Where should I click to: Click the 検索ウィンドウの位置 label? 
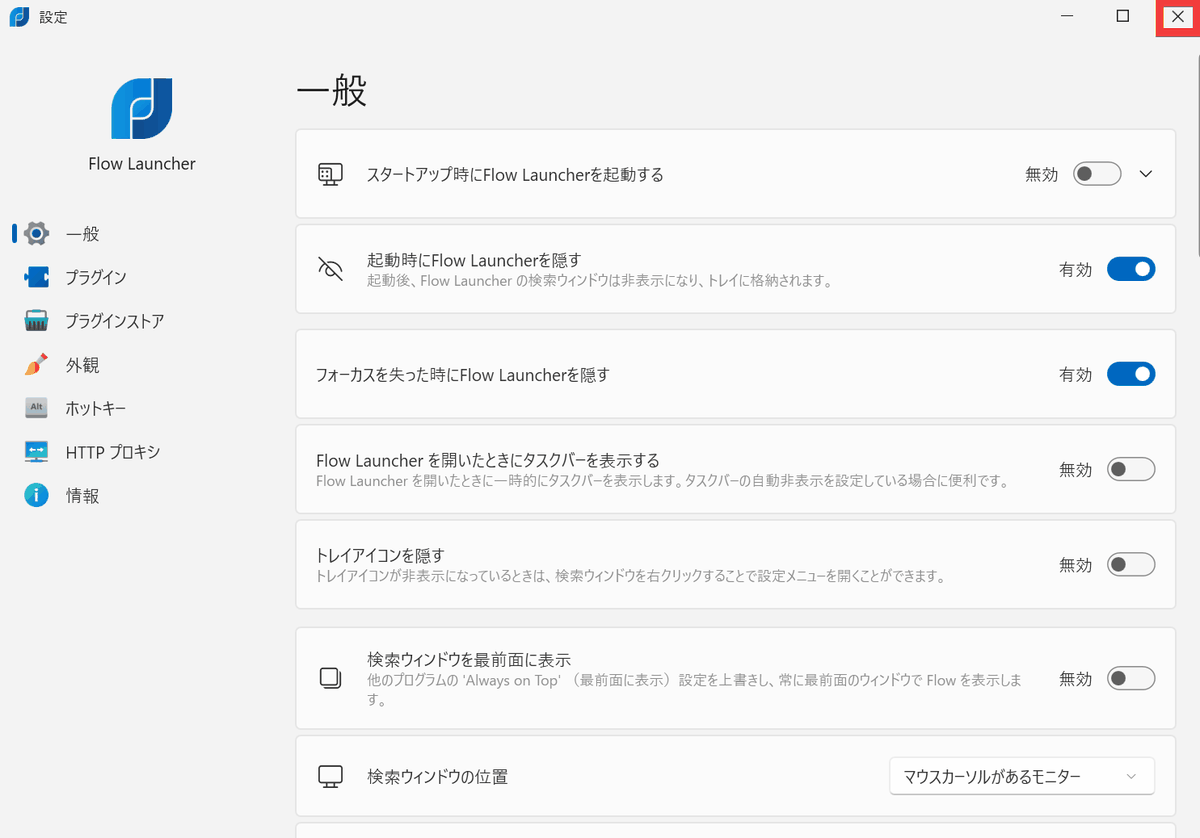(437, 776)
